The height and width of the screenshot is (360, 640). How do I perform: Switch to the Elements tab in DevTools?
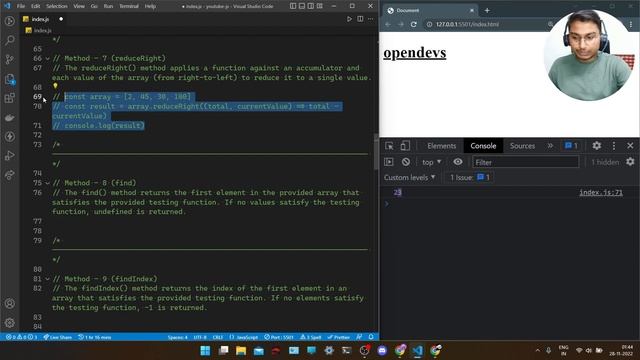[x=441, y=146]
